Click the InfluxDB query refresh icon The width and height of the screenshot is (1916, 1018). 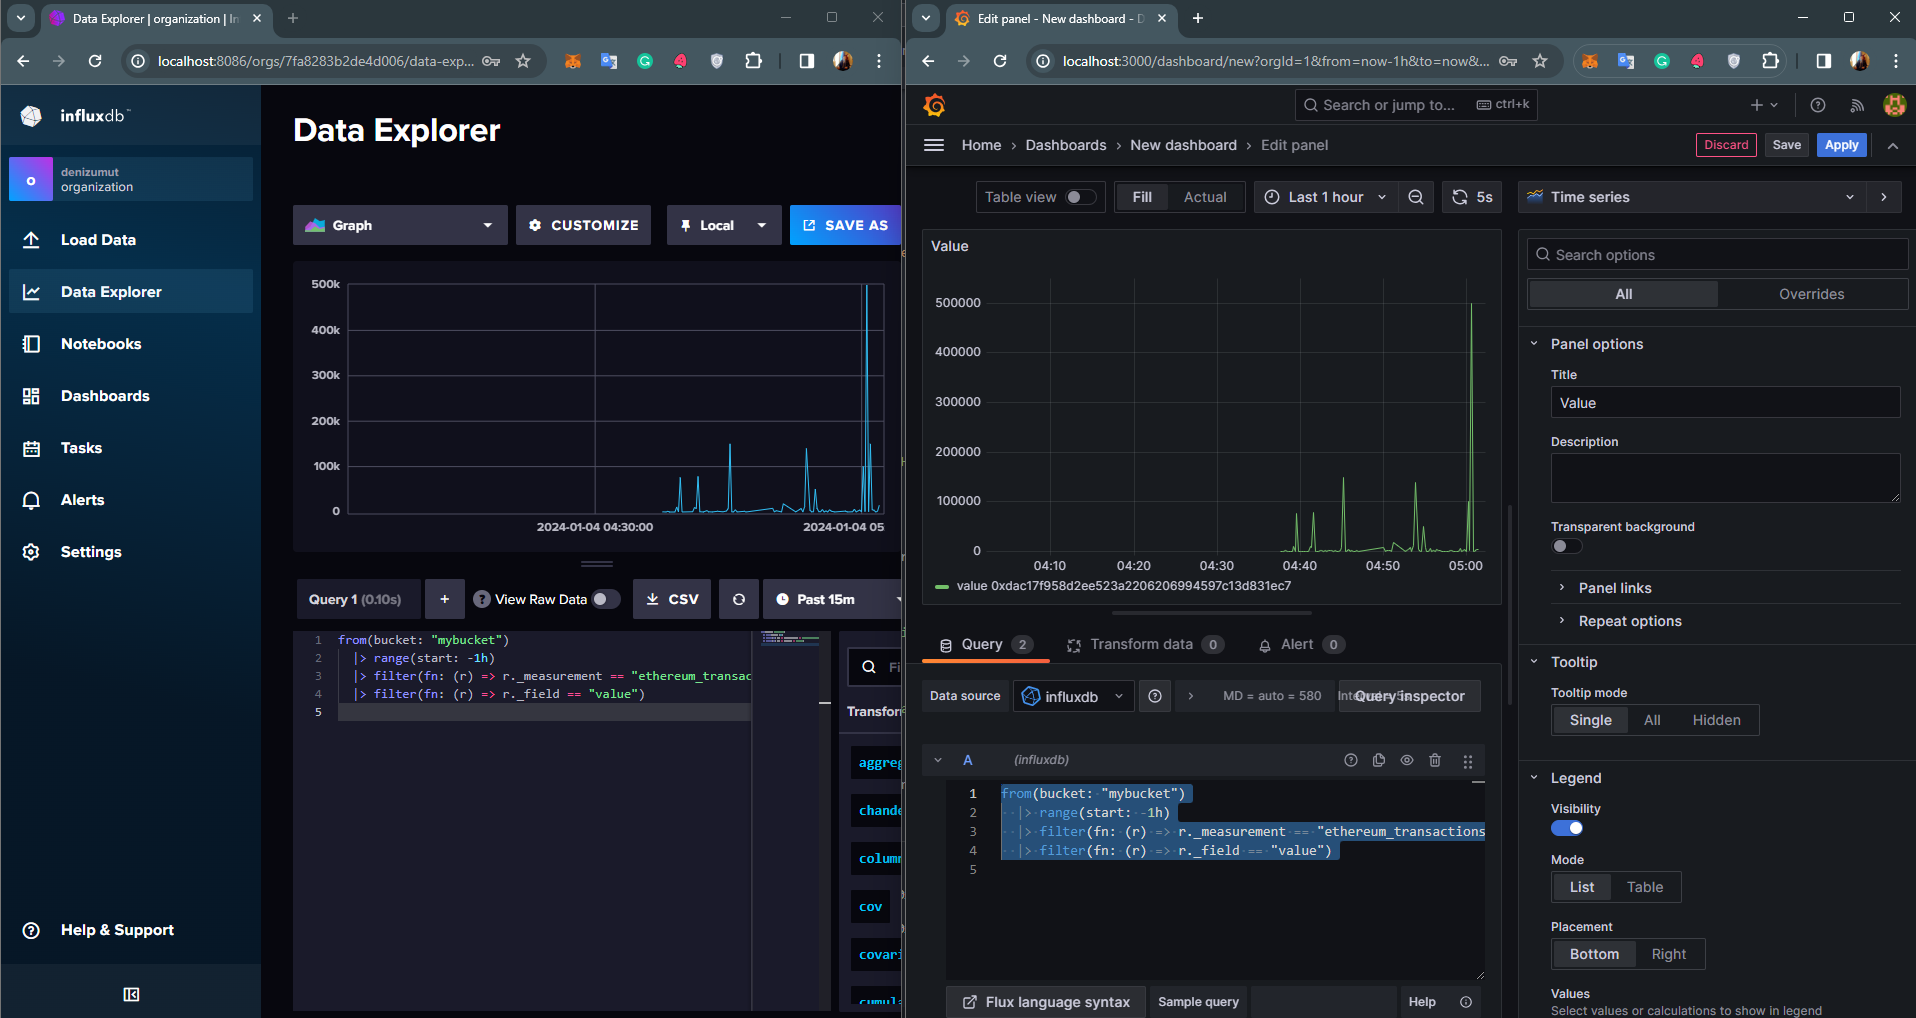click(739, 599)
